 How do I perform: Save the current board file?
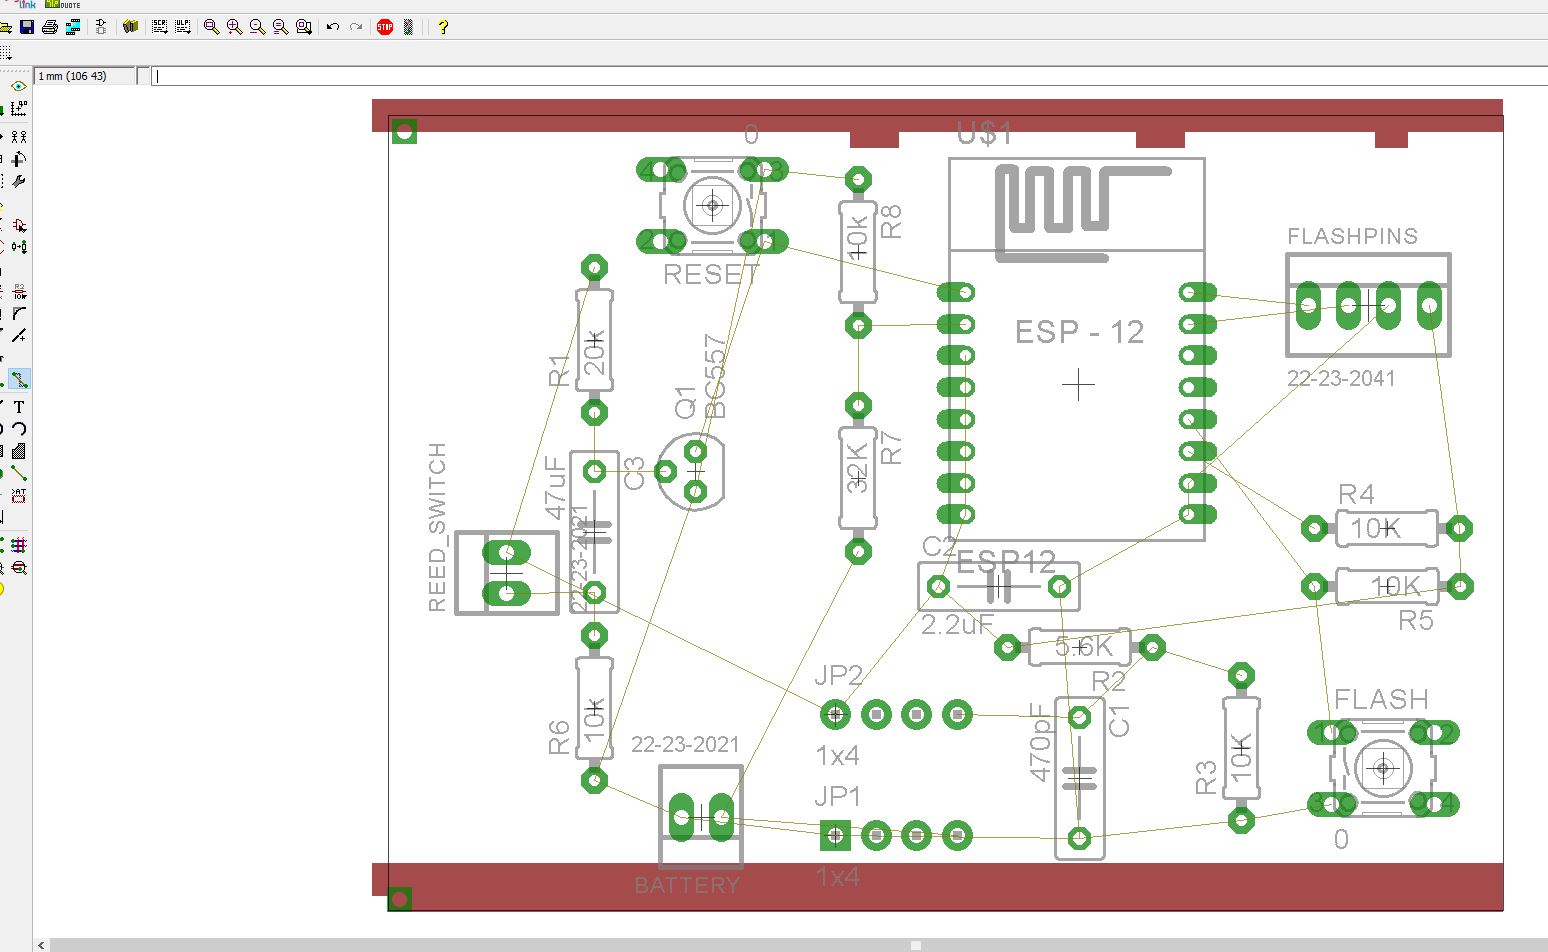pyautogui.click(x=25, y=27)
